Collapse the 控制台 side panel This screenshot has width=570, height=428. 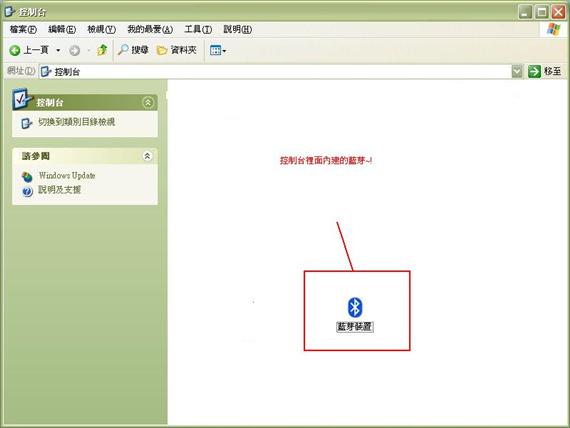(x=148, y=102)
